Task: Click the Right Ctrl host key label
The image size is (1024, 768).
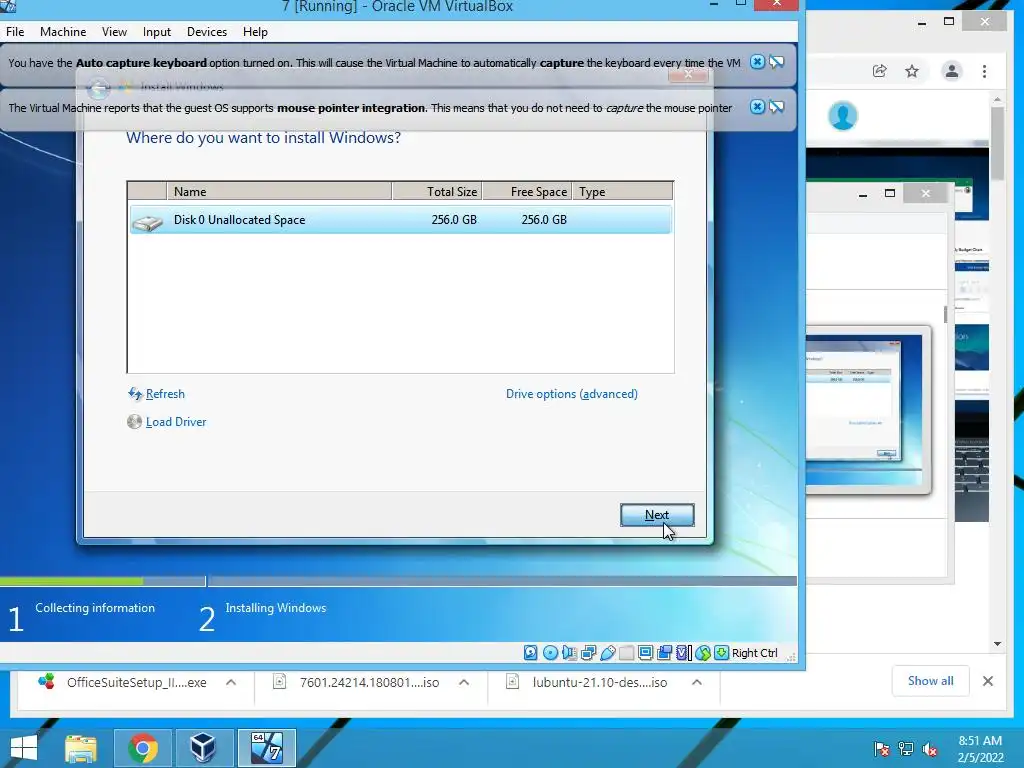Action: click(754, 652)
